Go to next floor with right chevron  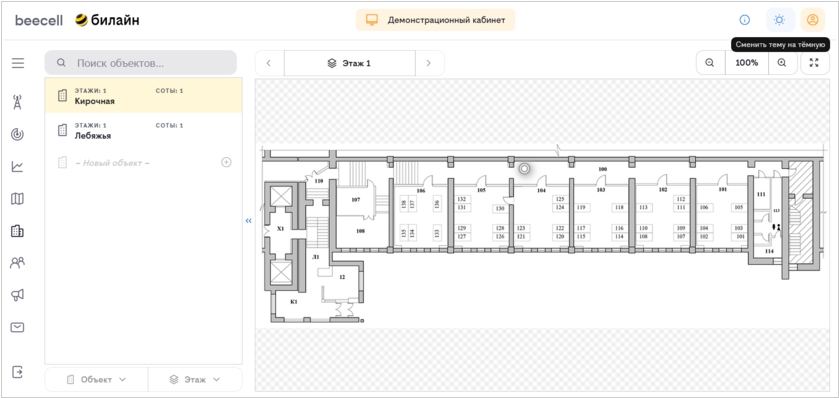428,63
